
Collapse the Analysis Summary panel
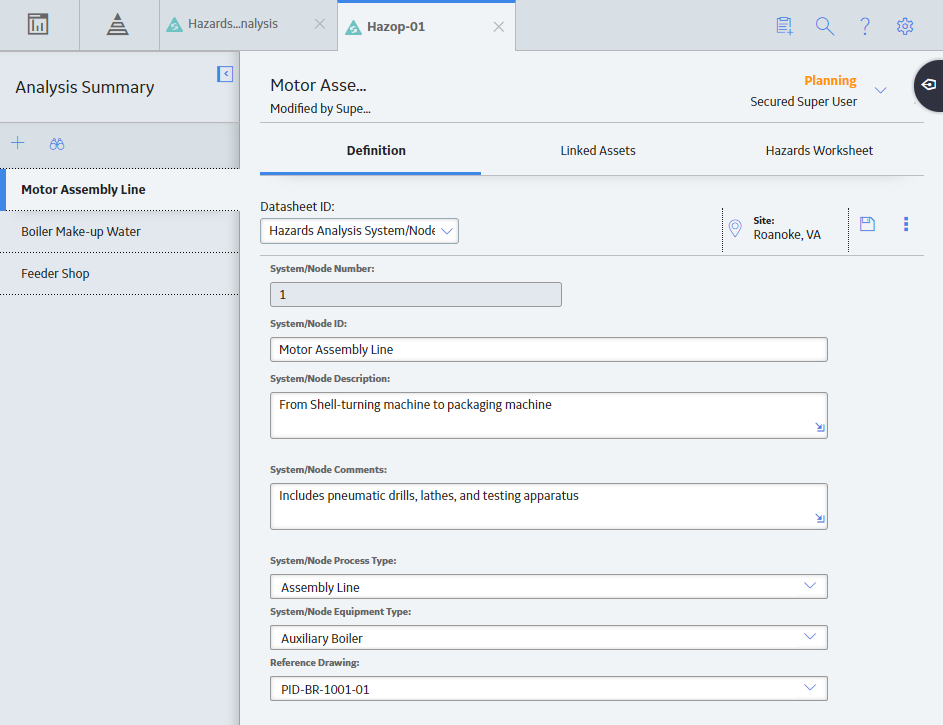(x=225, y=74)
